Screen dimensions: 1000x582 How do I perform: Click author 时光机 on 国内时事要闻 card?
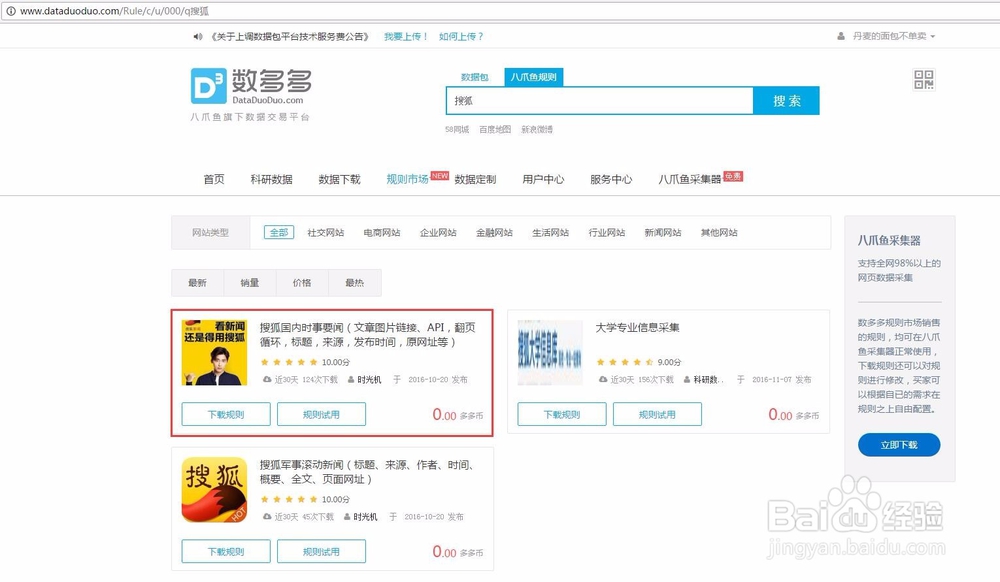click(x=369, y=380)
